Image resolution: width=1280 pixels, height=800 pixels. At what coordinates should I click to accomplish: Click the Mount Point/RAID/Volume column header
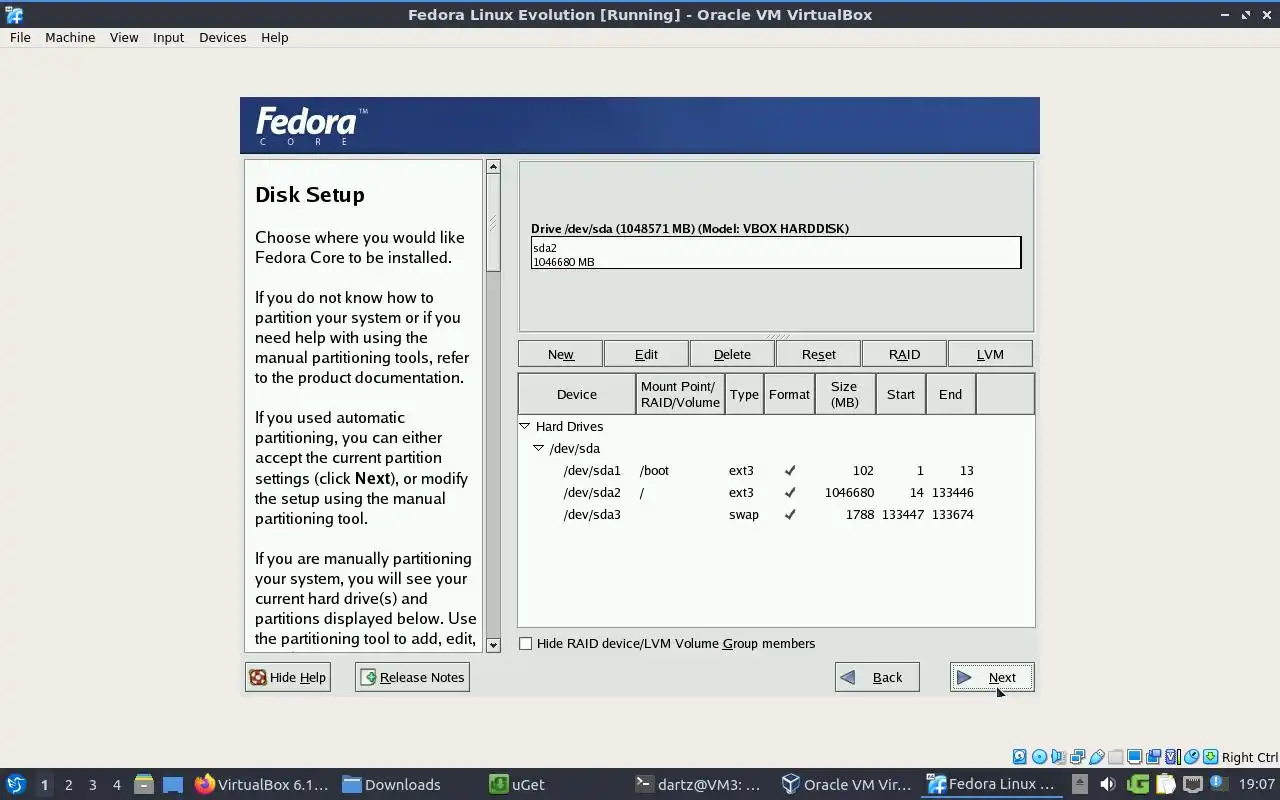coord(680,394)
